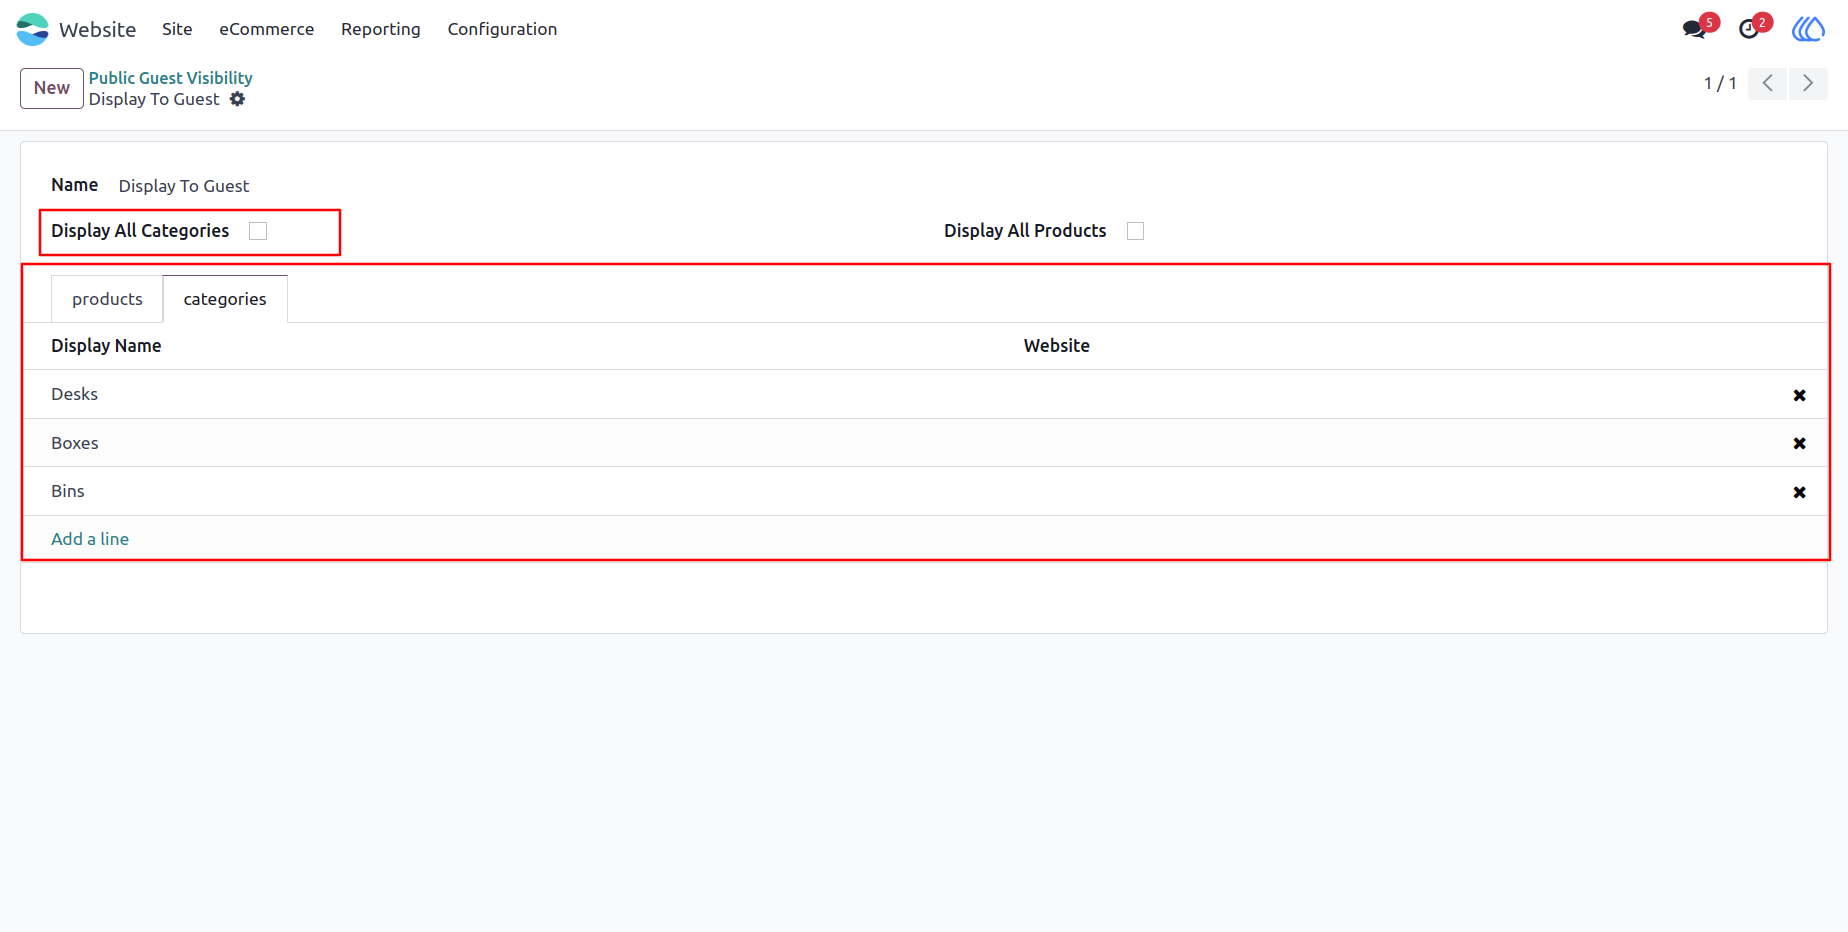Remove the Boxes category row
1848x932 pixels.
click(1799, 443)
